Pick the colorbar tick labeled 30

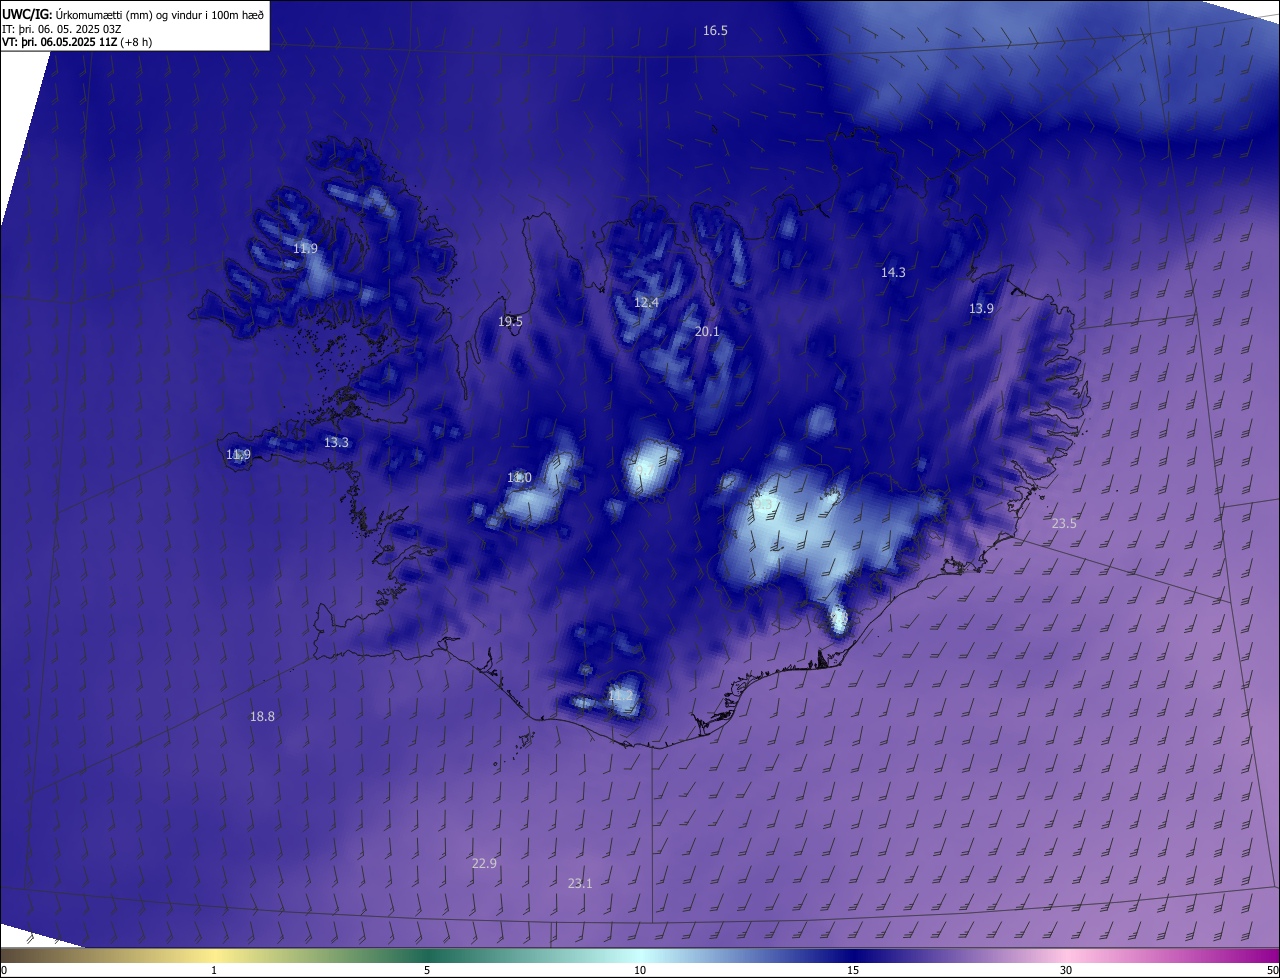[x=1066, y=971]
